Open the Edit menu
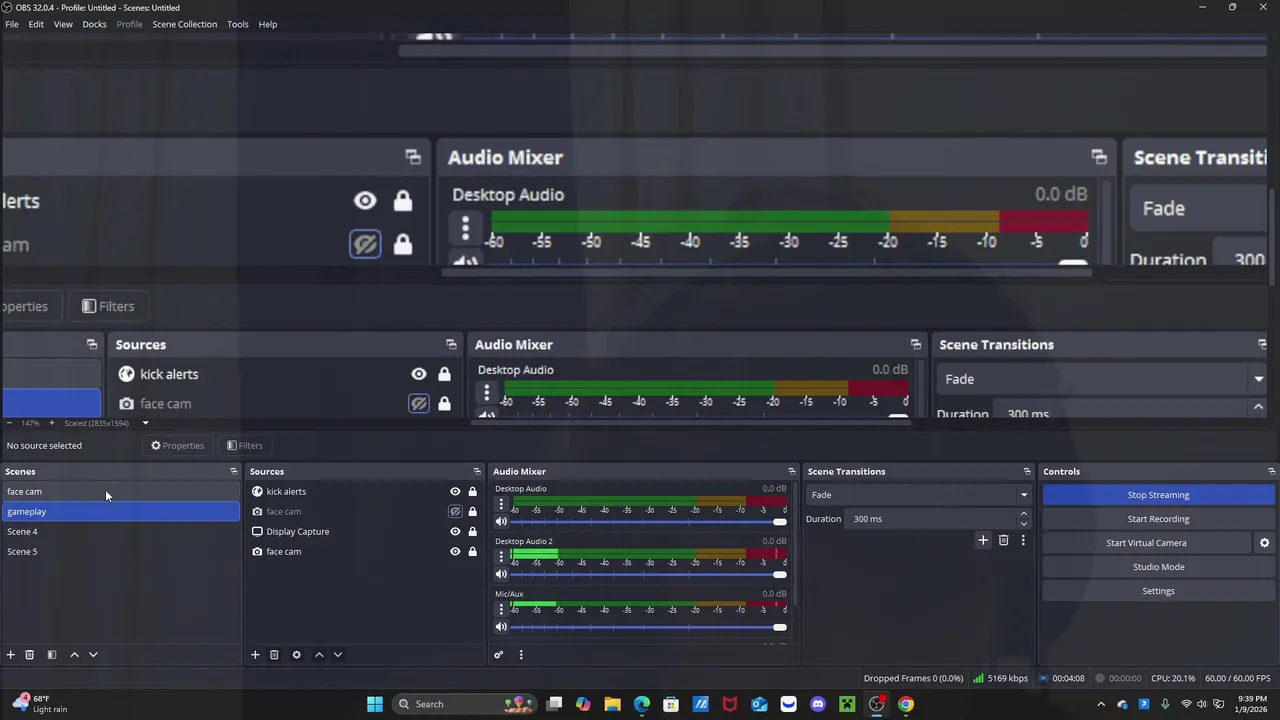Viewport: 1280px width, 720px height. 36,24
